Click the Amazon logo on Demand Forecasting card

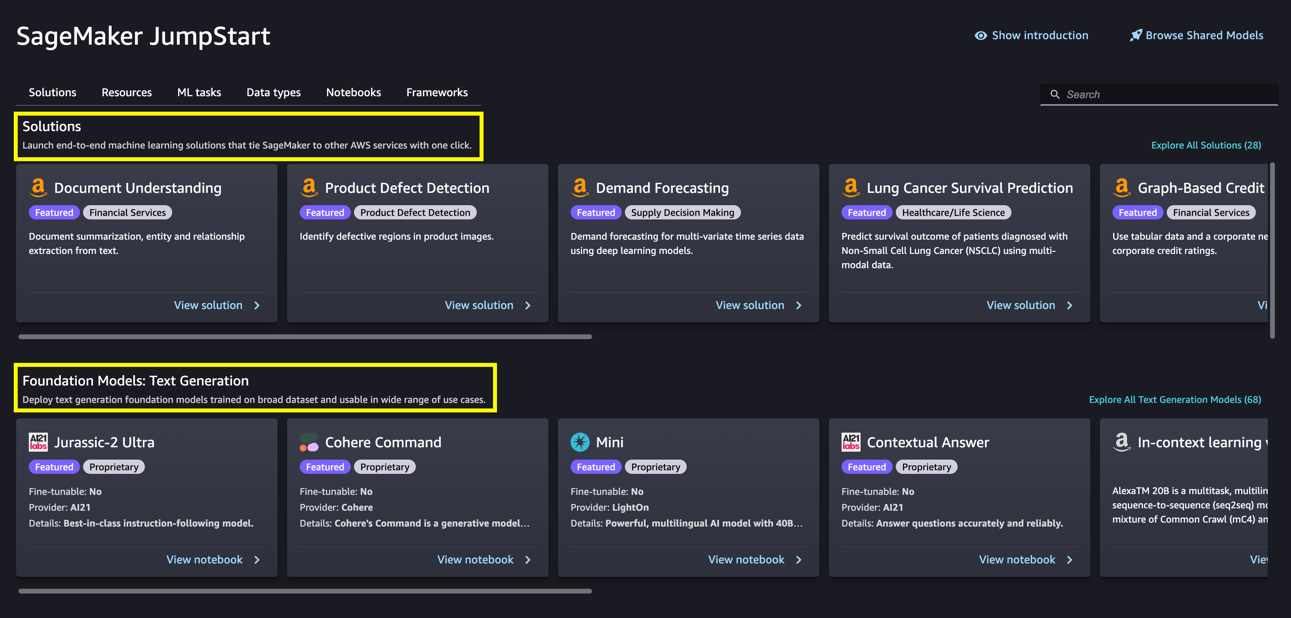[580, 187]
